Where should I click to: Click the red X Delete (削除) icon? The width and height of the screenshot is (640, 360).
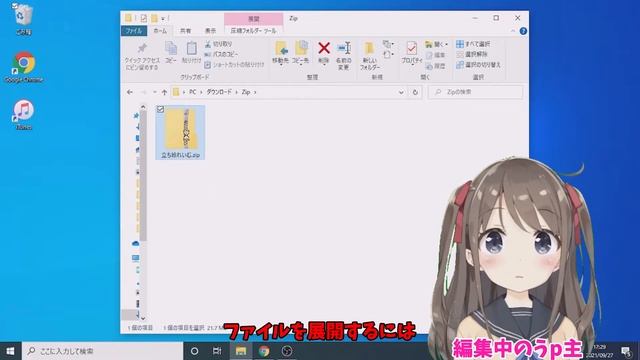(324, 48)
